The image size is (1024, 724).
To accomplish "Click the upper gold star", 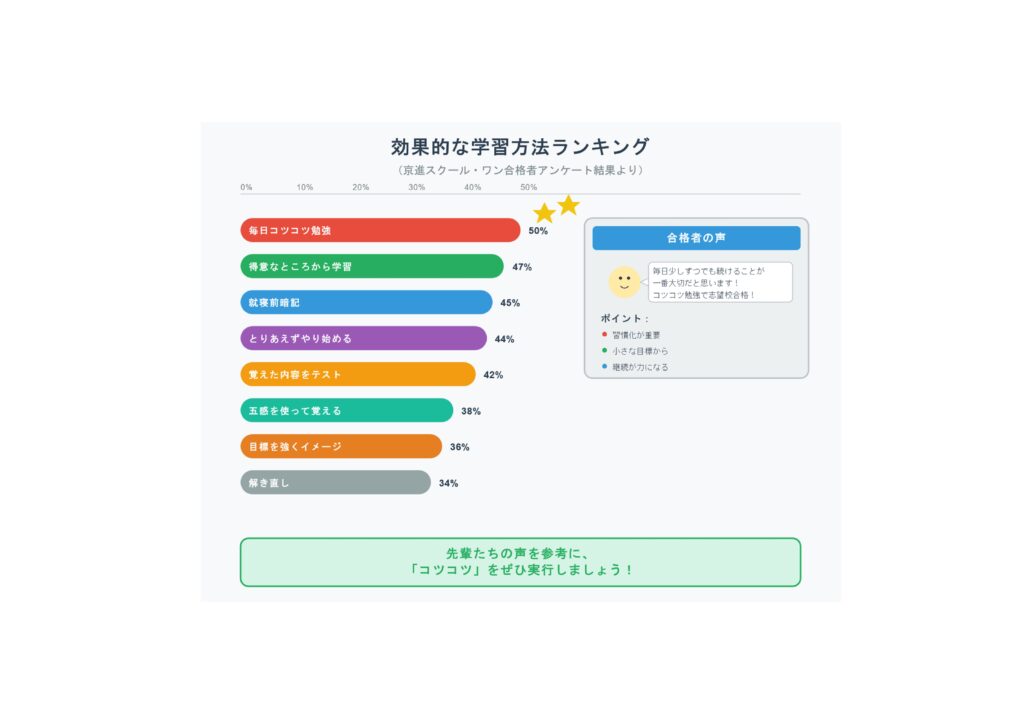I will (x=569, y=205).
